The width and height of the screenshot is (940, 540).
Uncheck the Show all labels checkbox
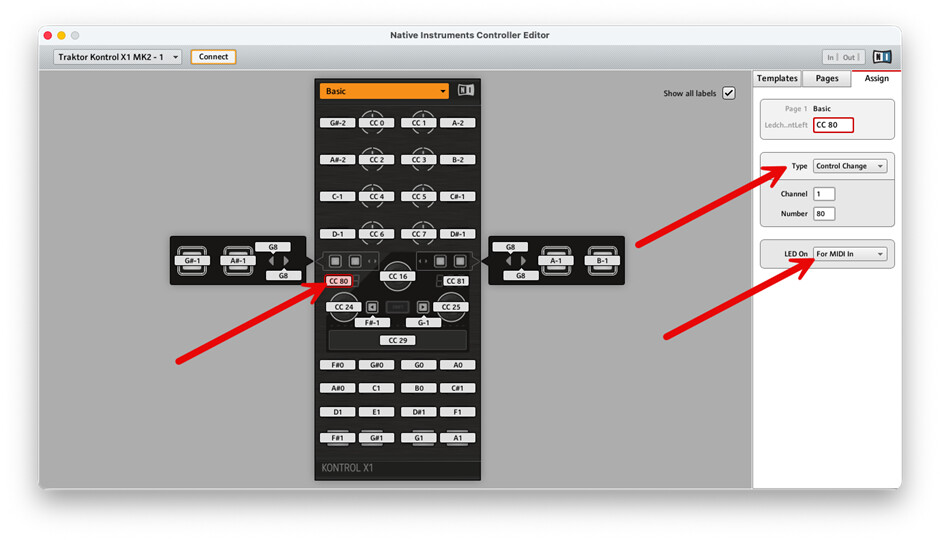[729, 93]
